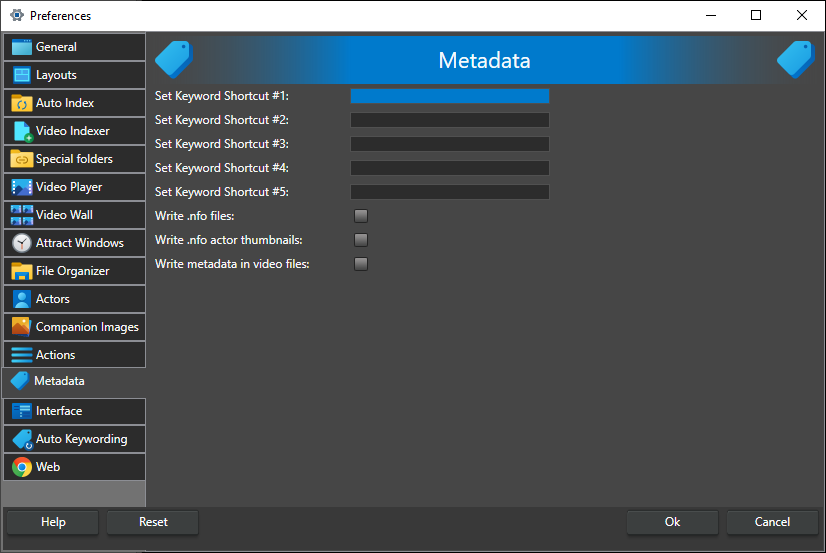Click the Auto Keywording tag icon
The width and height of the screenshot is (826, 553).
[x=21, y=439]
